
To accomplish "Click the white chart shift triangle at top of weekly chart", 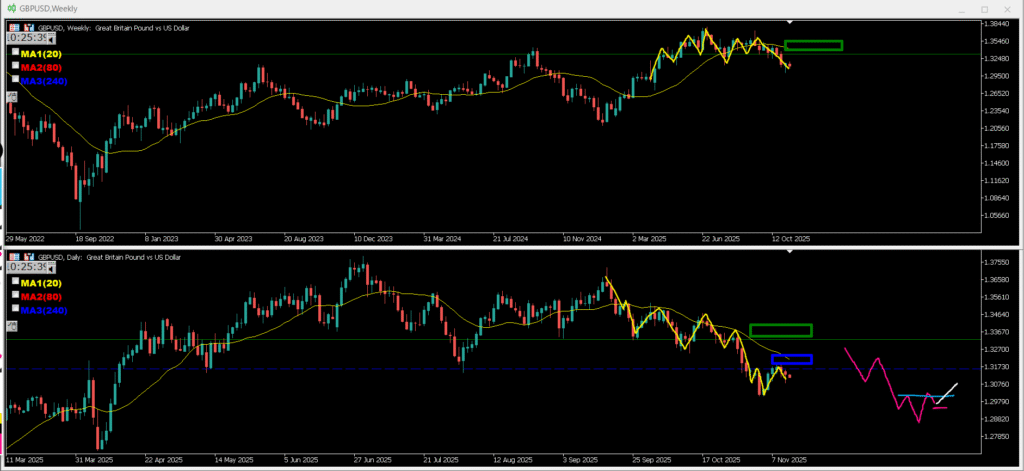I will [791, 20].
